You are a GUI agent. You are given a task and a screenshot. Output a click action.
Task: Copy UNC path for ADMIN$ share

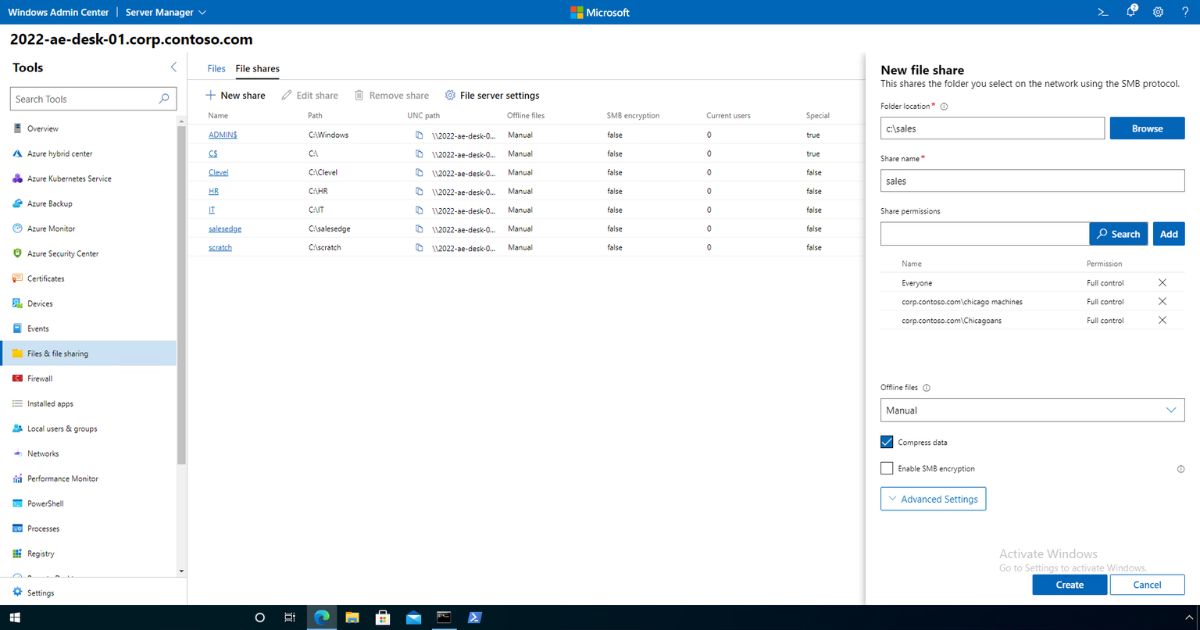coord(420,135)
